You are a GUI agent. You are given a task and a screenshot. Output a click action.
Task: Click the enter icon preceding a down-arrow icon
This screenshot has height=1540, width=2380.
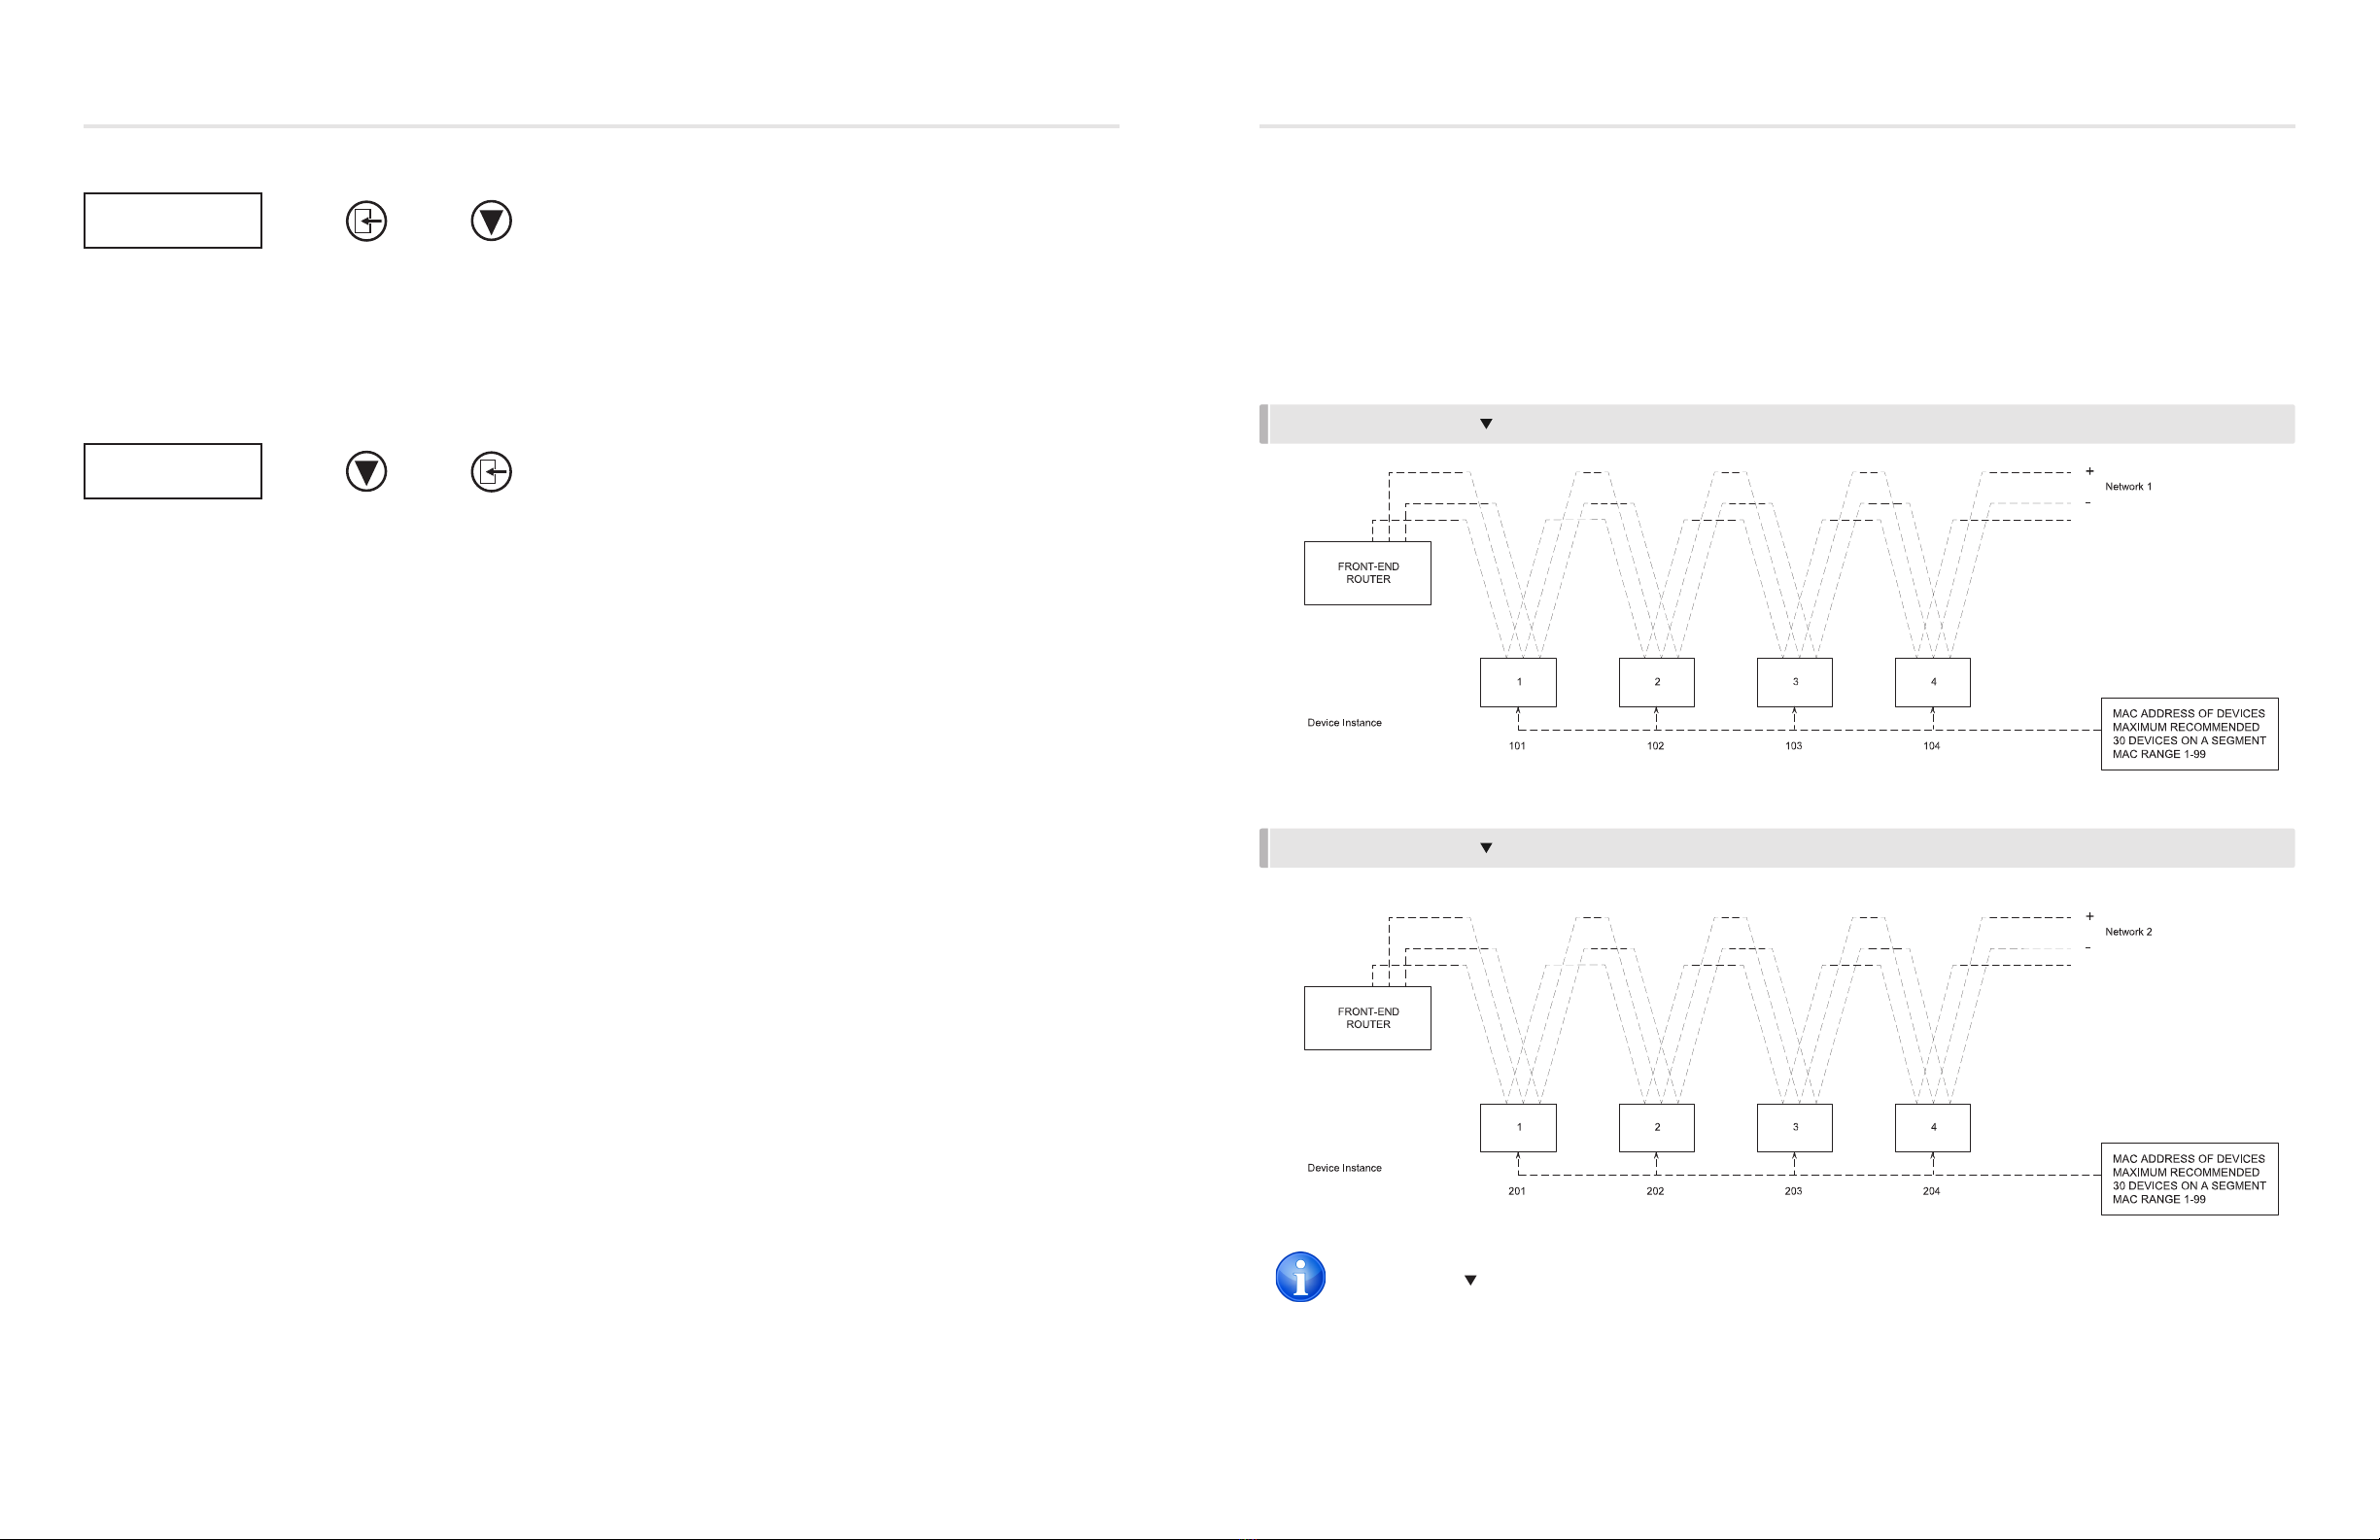[x=366, y=221]
